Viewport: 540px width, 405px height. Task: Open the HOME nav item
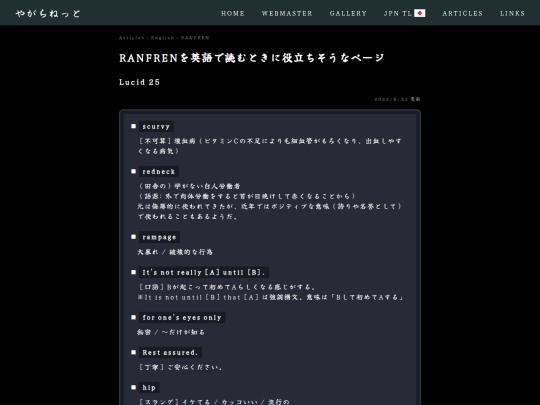click(x=233, y=13)
